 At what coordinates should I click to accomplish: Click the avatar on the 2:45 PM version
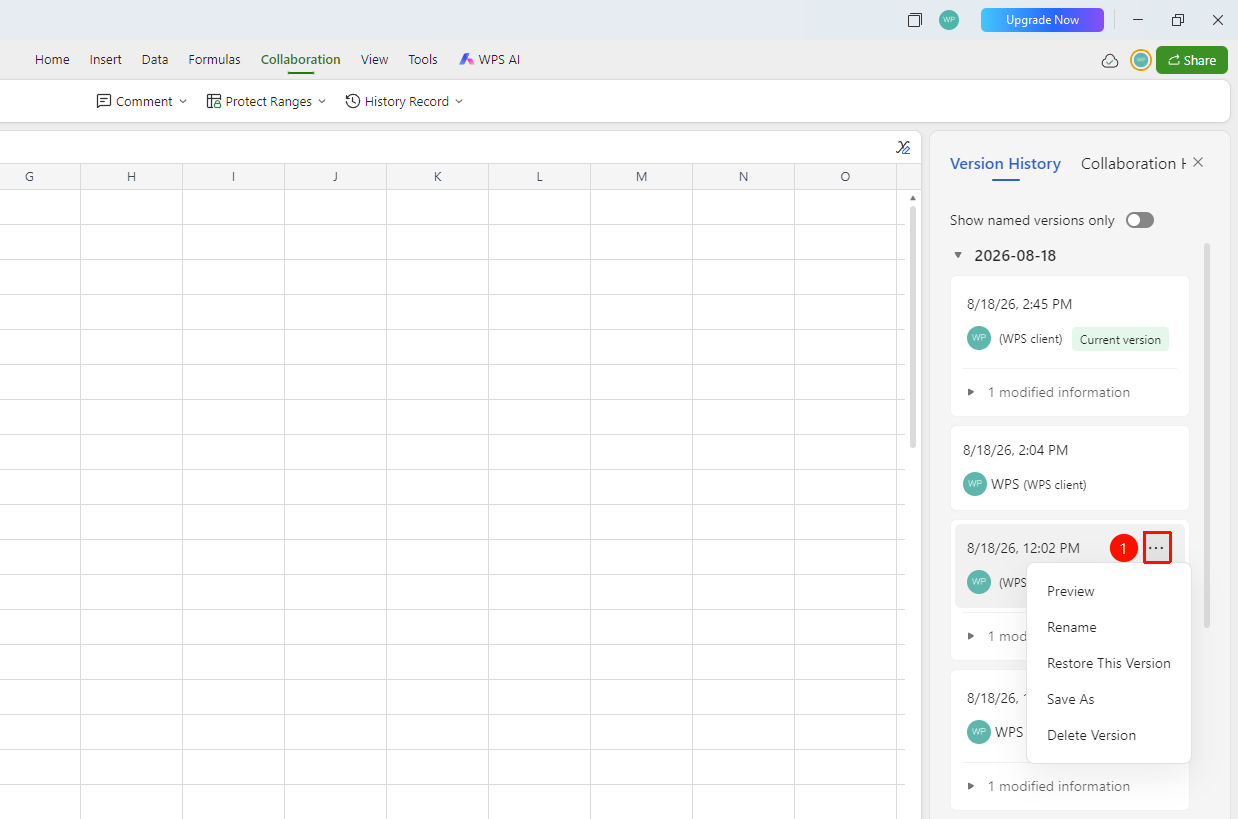click(x=979, y=338)
